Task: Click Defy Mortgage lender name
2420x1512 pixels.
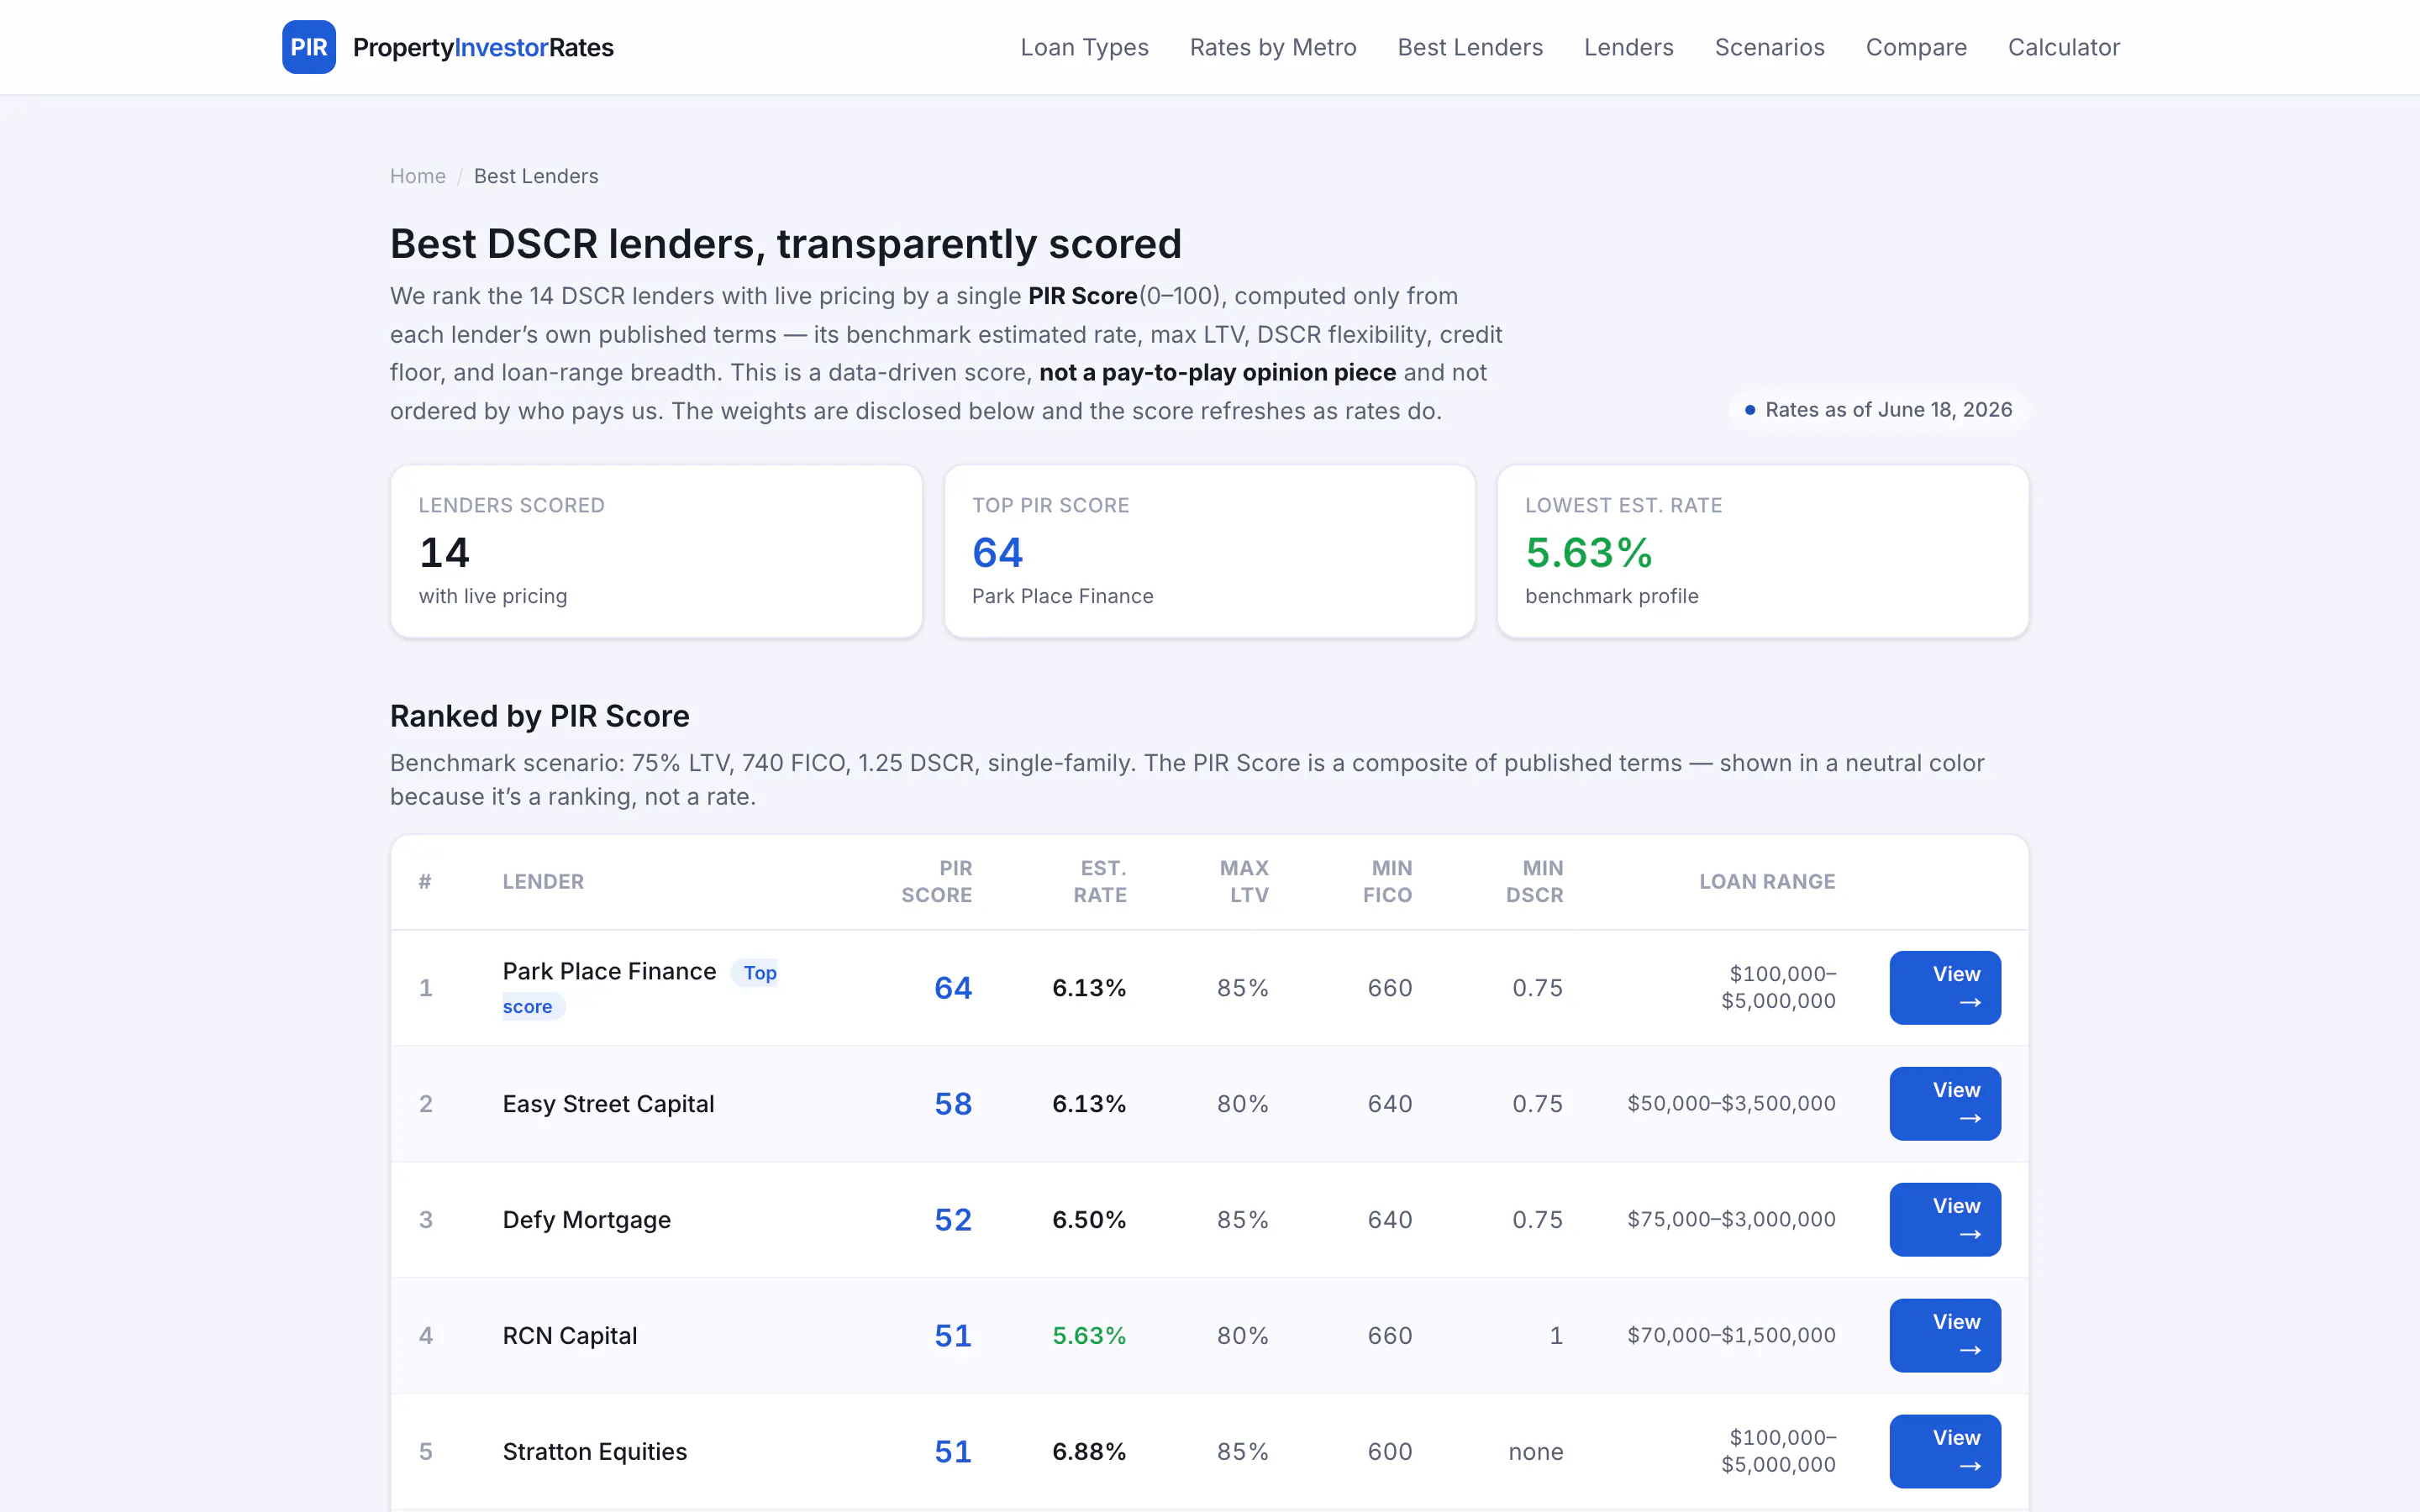Action: click(586, 1220)
